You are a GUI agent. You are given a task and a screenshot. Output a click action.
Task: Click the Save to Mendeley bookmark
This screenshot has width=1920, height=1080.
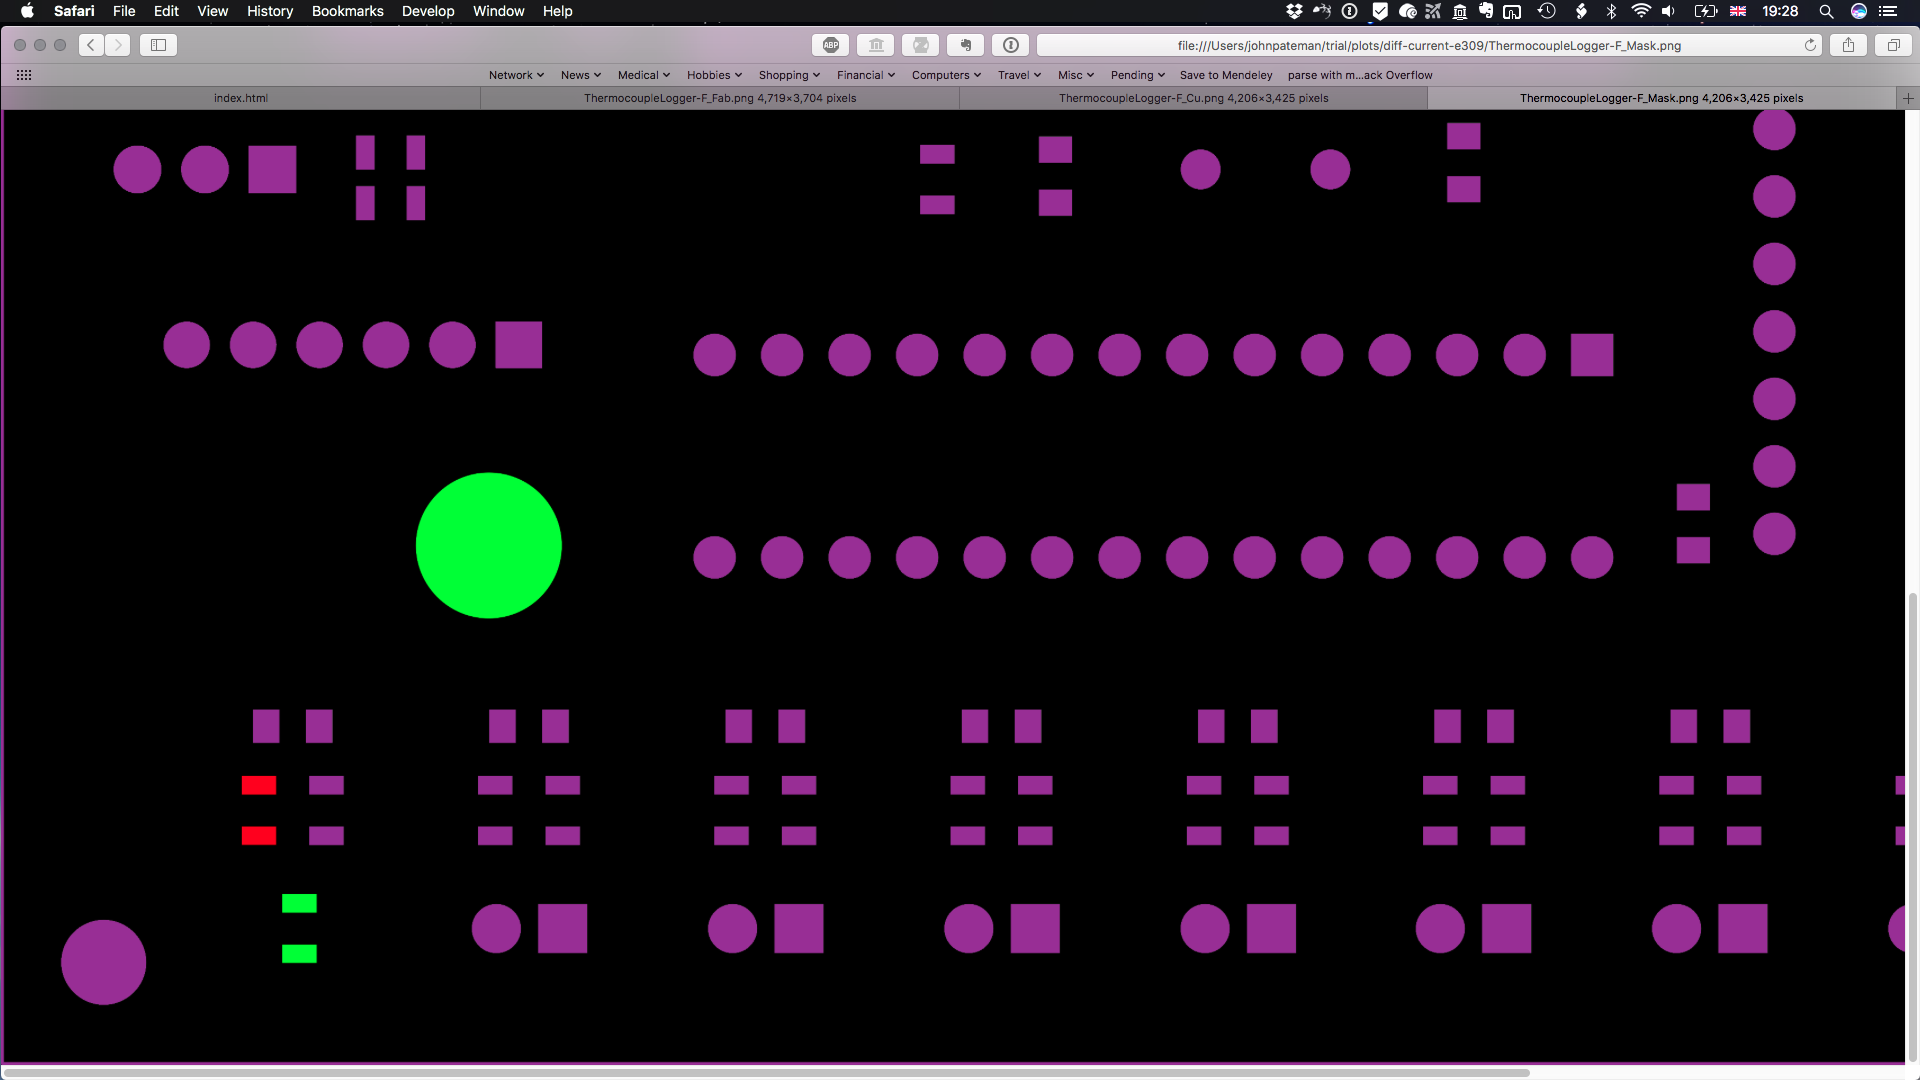1226,75
